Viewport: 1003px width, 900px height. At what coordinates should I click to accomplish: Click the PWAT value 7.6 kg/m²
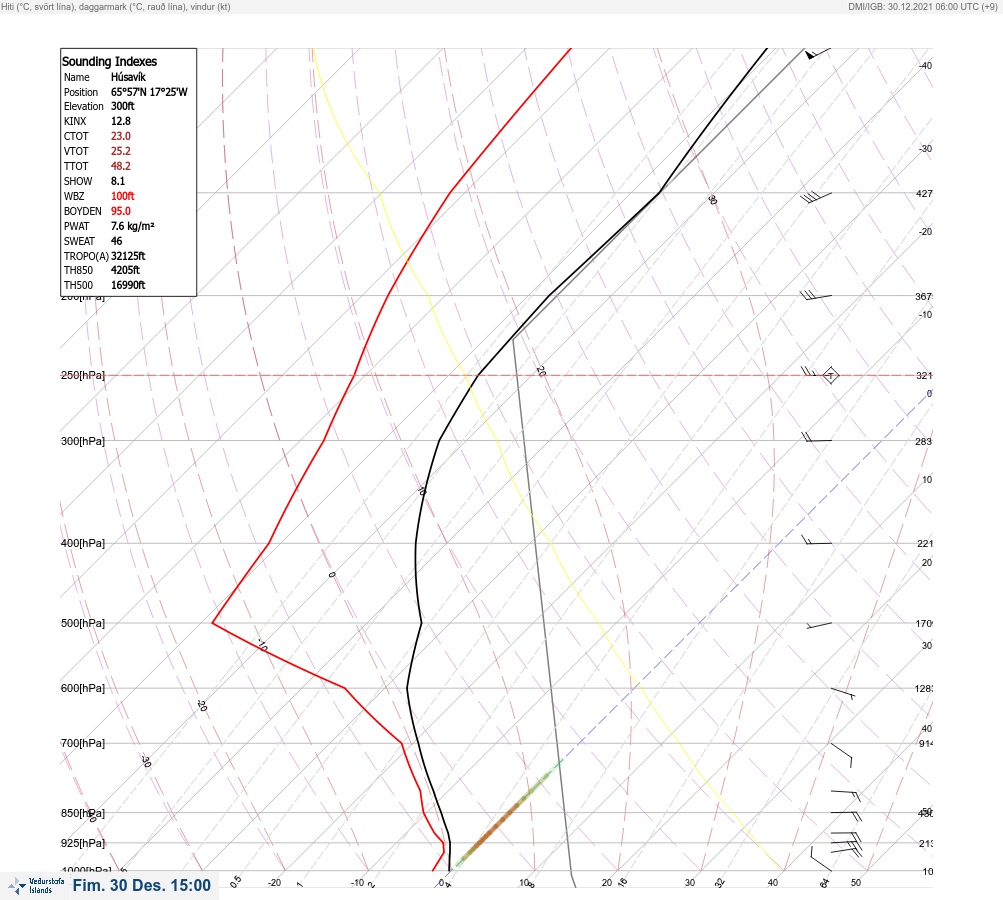(x=132, y=226)
